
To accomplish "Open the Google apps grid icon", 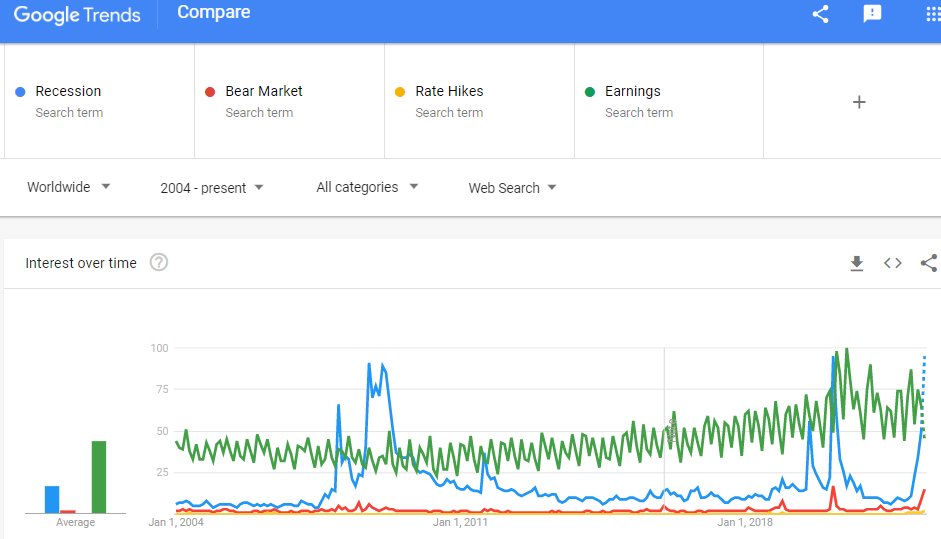I will (933, 14).
